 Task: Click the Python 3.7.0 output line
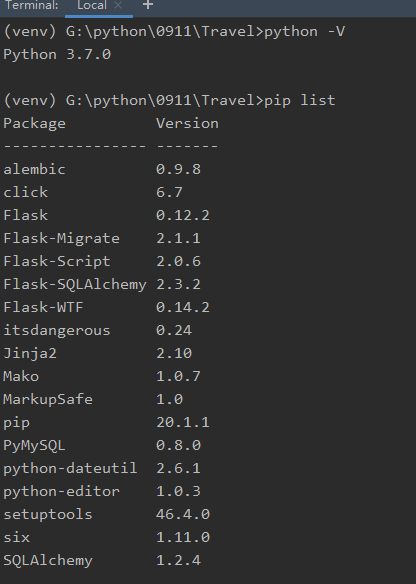point(57,54)
